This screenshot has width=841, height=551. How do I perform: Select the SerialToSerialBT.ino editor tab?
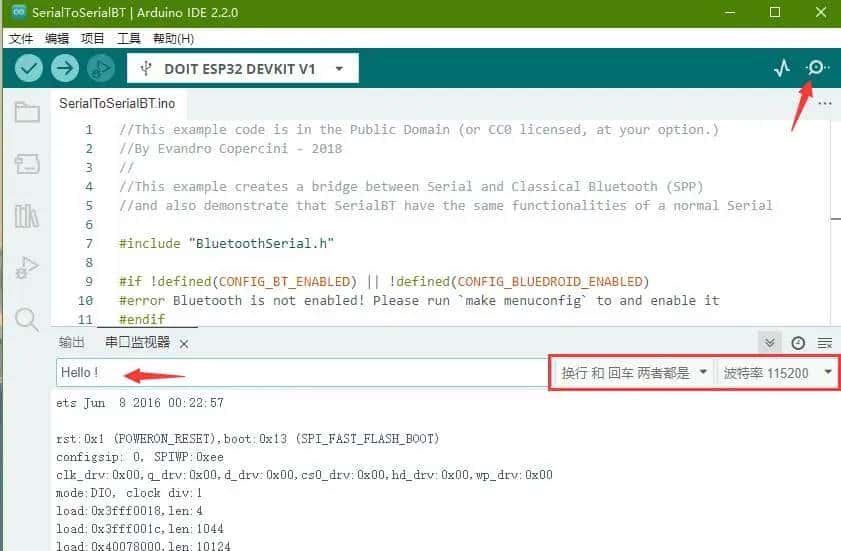click(x=117, y=104)
